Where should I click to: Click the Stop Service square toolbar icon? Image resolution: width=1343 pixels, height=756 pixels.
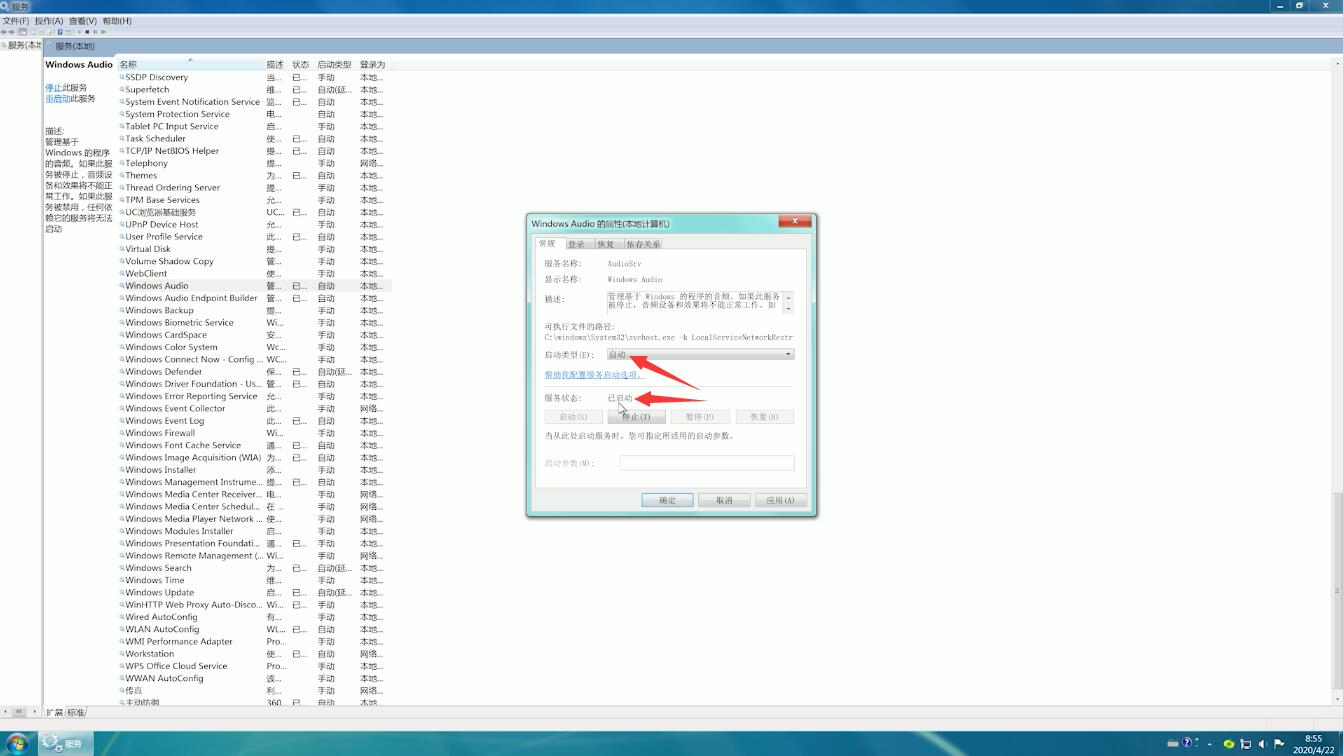click(x=87, y=32)
